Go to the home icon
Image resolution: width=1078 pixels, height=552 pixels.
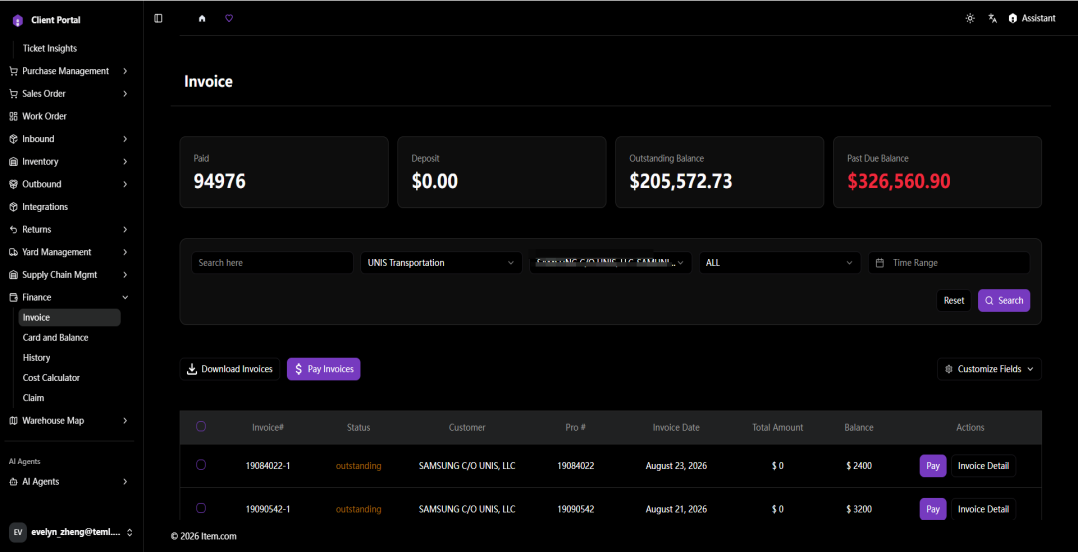tap(202, 19)
